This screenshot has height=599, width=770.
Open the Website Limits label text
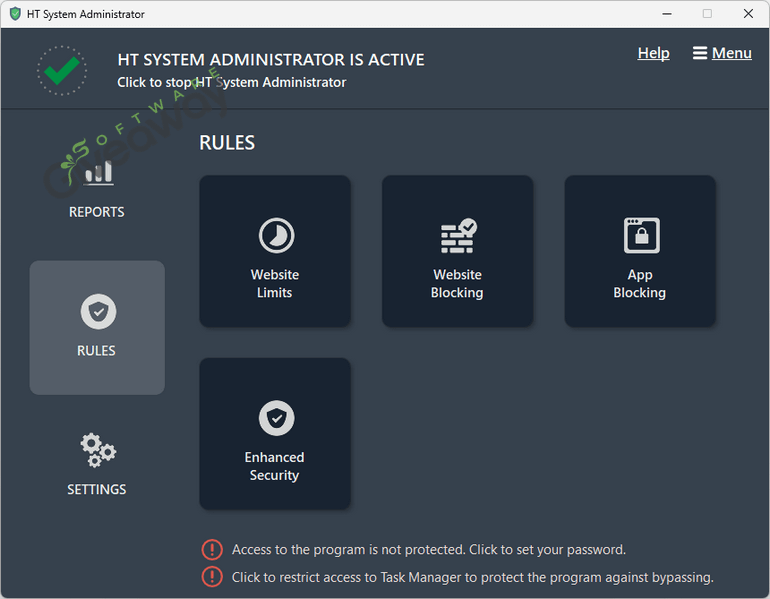[x=275, y=284]
